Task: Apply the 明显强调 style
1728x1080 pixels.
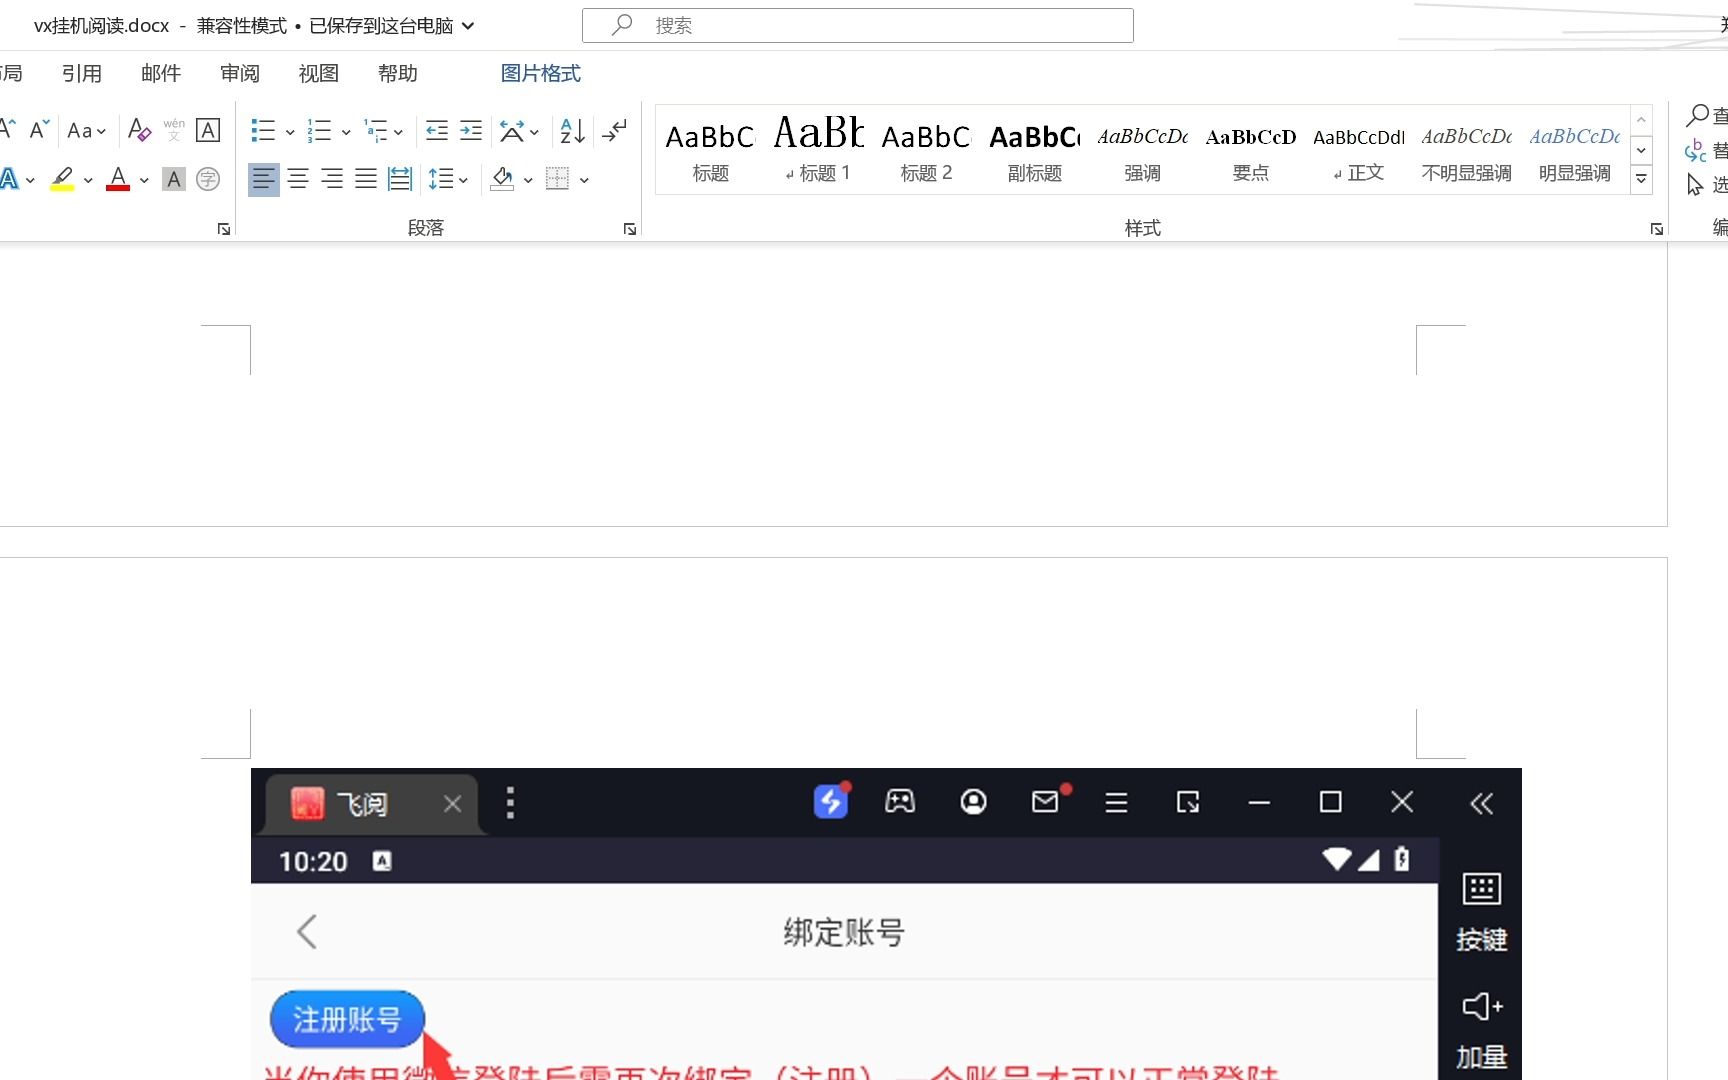Action: 1575,150
